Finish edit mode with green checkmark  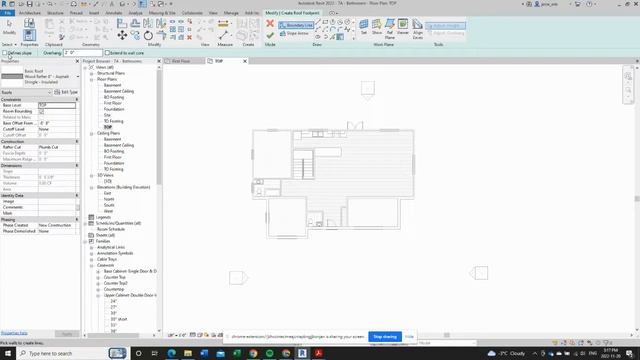pyautogui.click(x=270, y=36)
